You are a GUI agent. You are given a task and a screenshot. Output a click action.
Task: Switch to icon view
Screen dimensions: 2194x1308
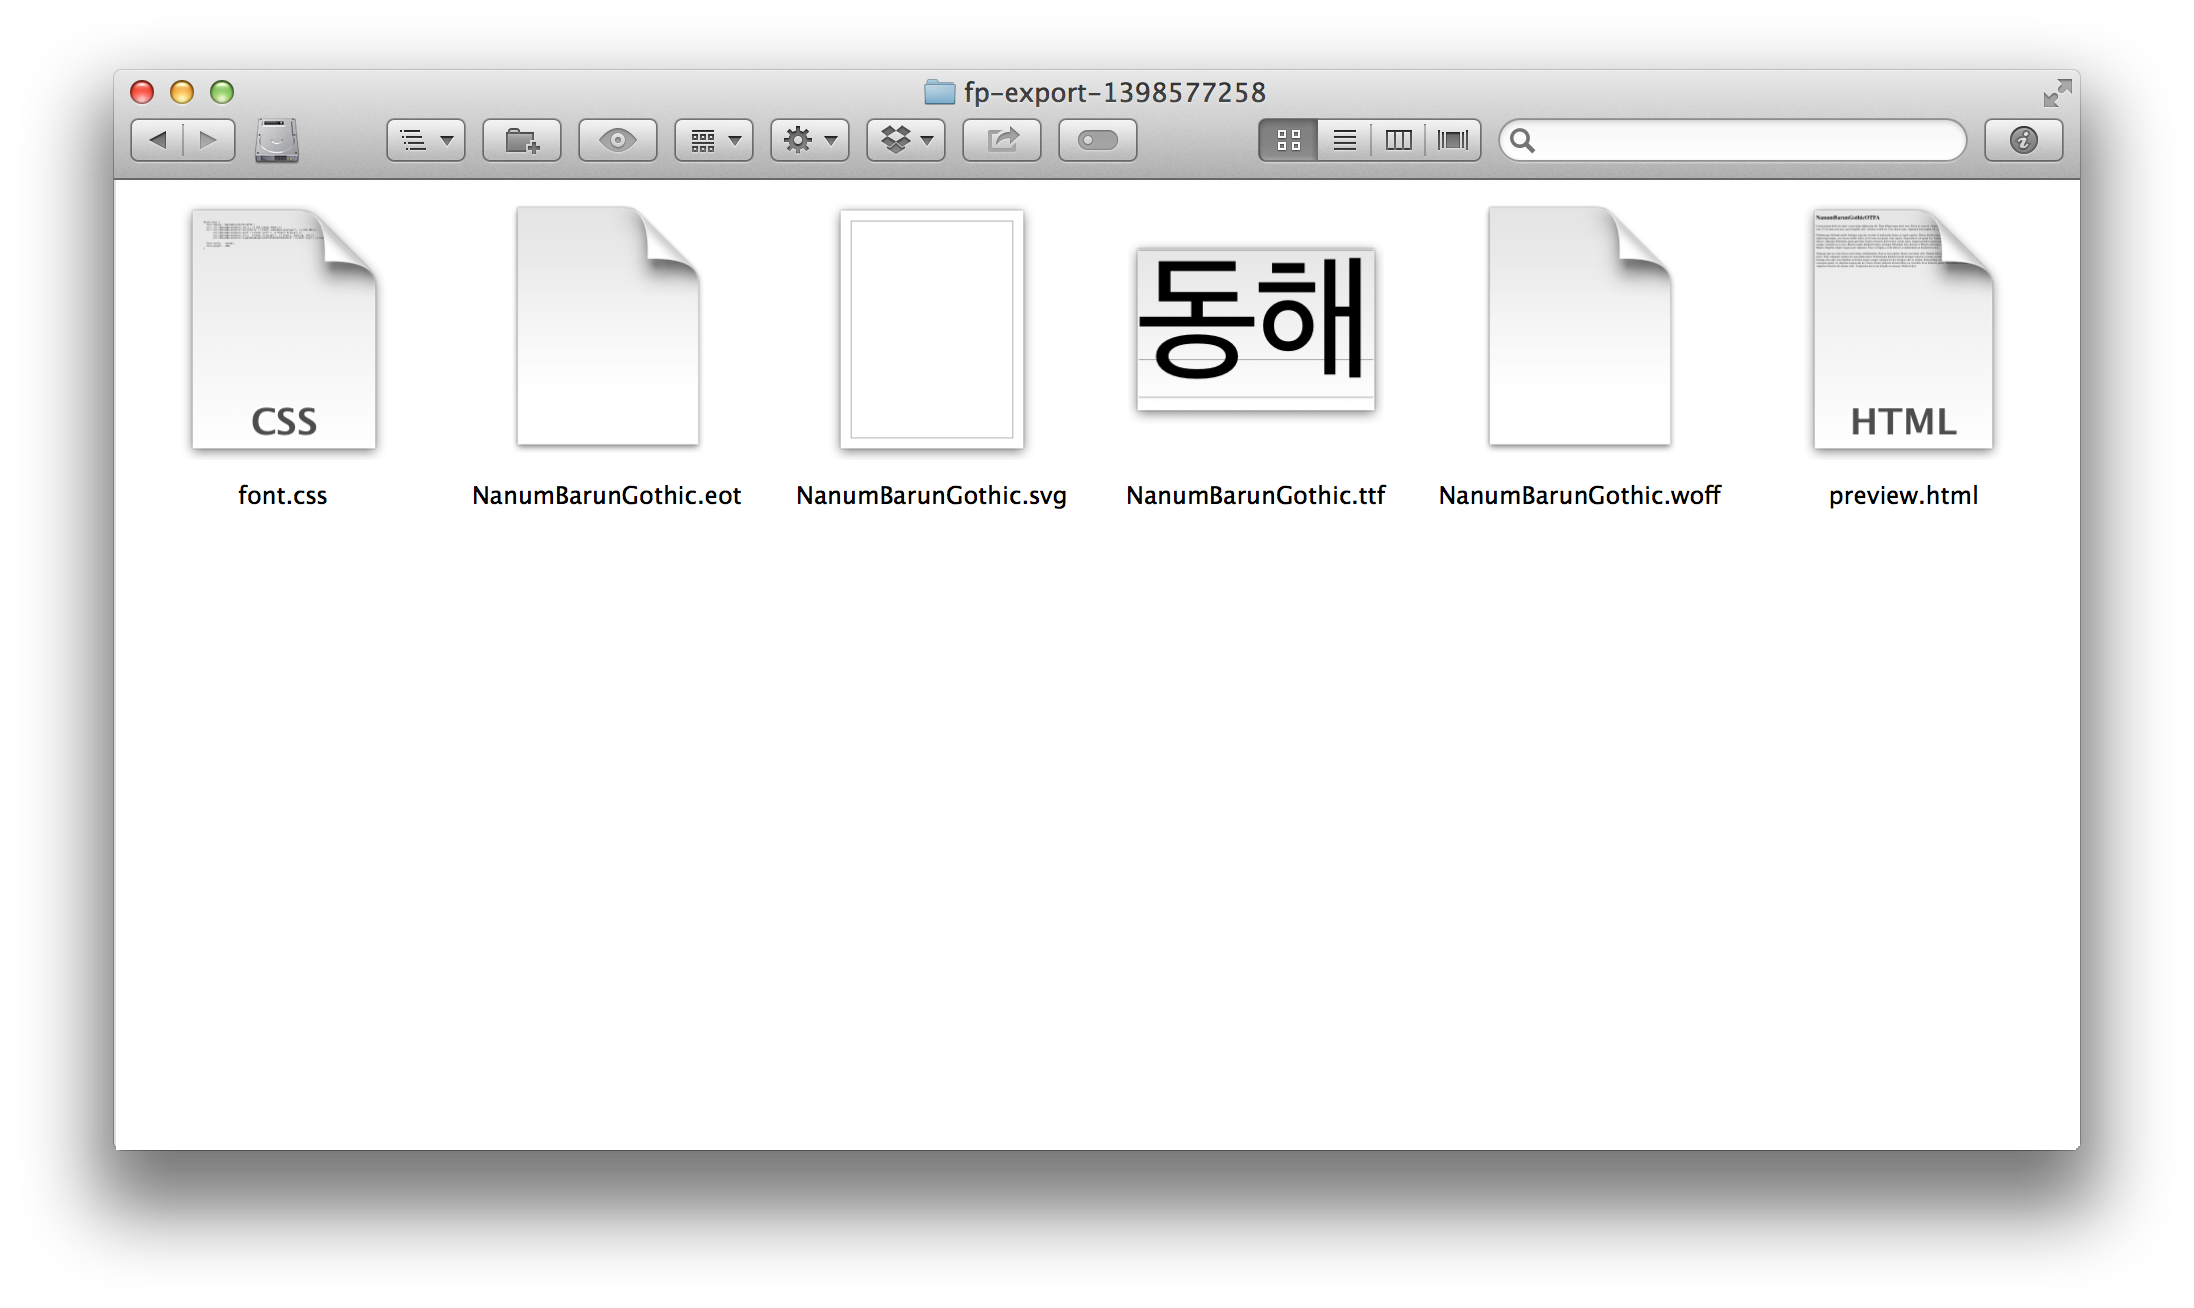tap(1288, 140)
